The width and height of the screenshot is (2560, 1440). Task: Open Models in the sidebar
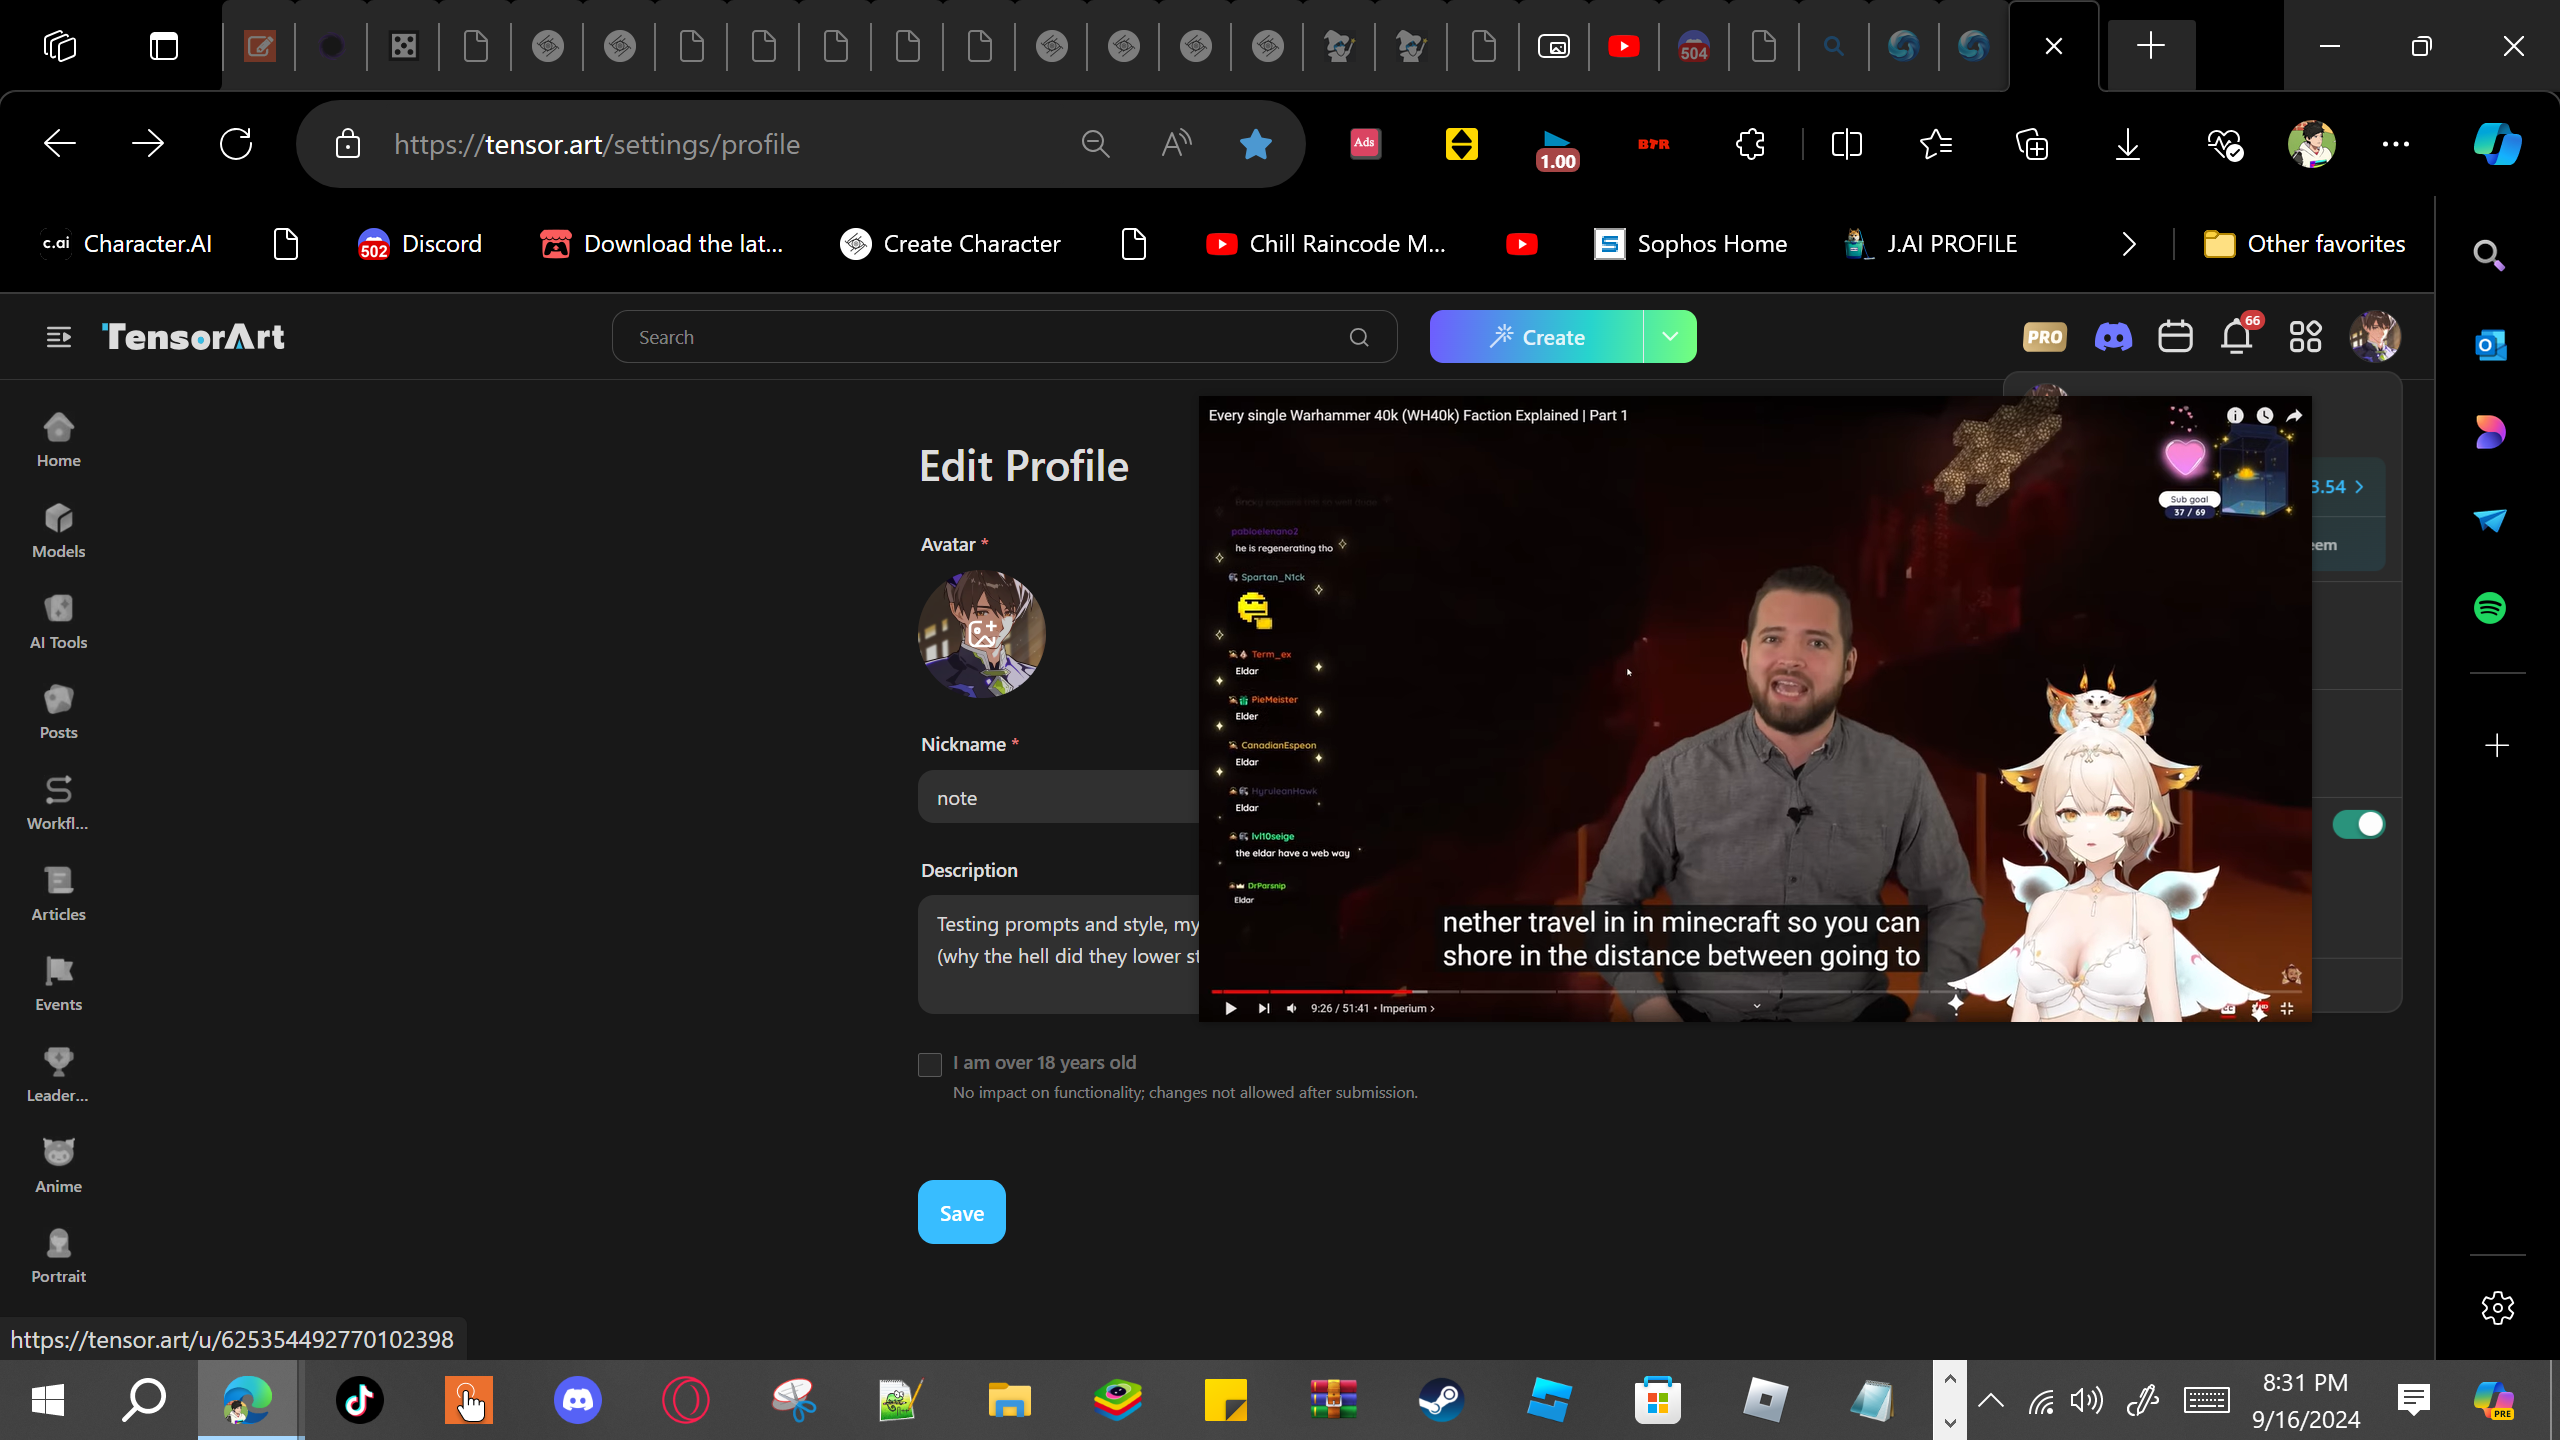58,531
